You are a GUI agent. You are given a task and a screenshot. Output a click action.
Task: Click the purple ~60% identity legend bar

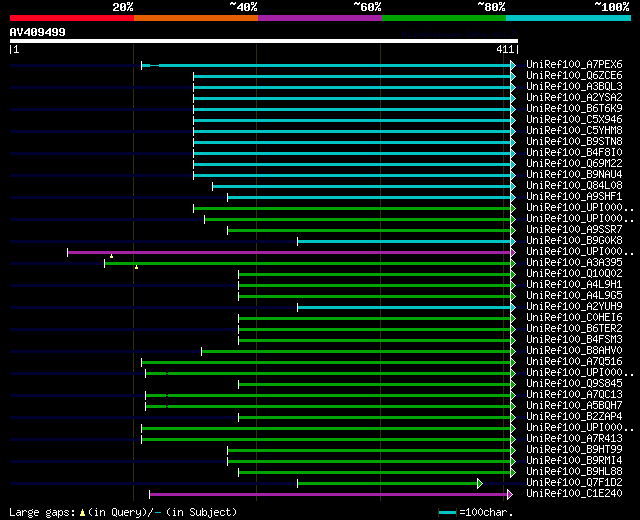320,18
